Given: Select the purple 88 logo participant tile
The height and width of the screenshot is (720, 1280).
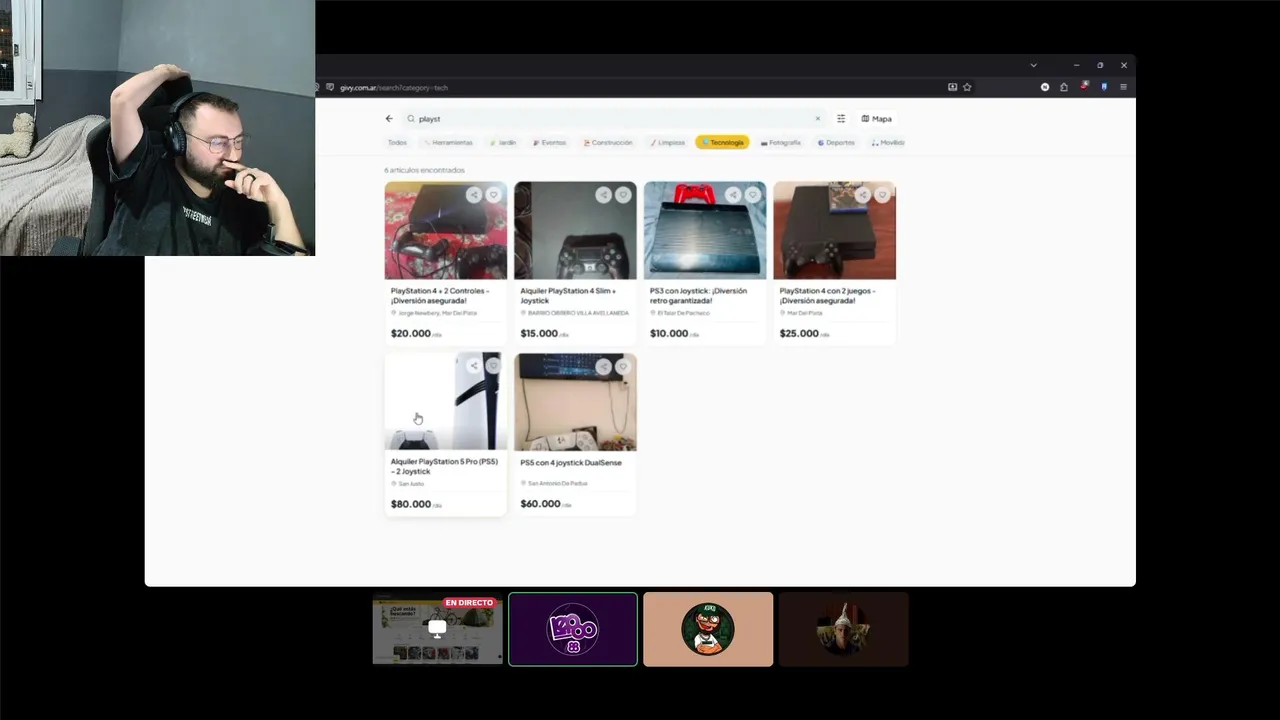Looking at the screenshot, I should coord(573,629).
